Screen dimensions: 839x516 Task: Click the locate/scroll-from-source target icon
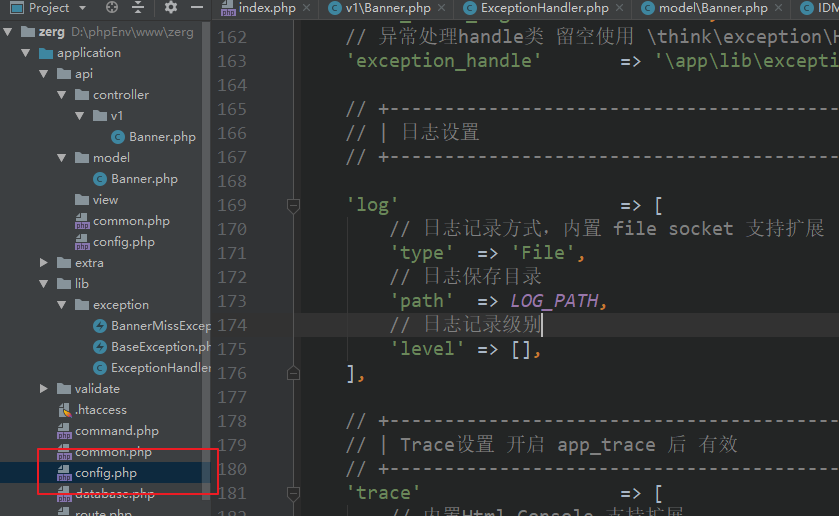tap(112, 7)
